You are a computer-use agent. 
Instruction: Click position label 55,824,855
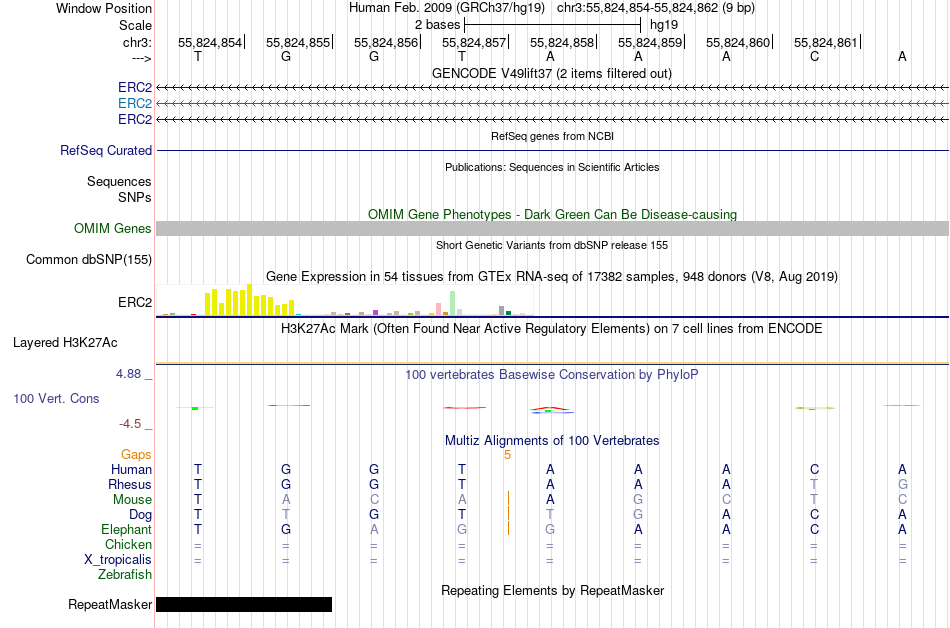(x=298, y=42)
